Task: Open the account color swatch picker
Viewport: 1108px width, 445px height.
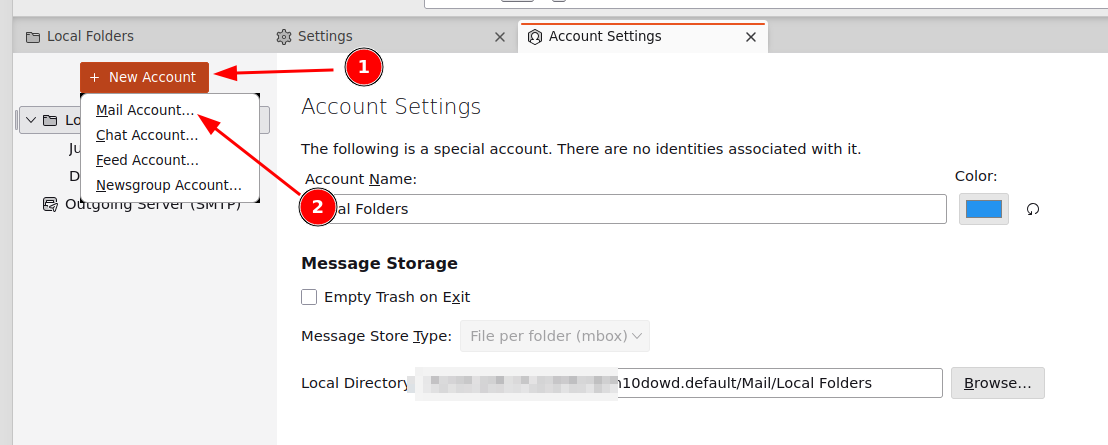Action: coord(984,209)
